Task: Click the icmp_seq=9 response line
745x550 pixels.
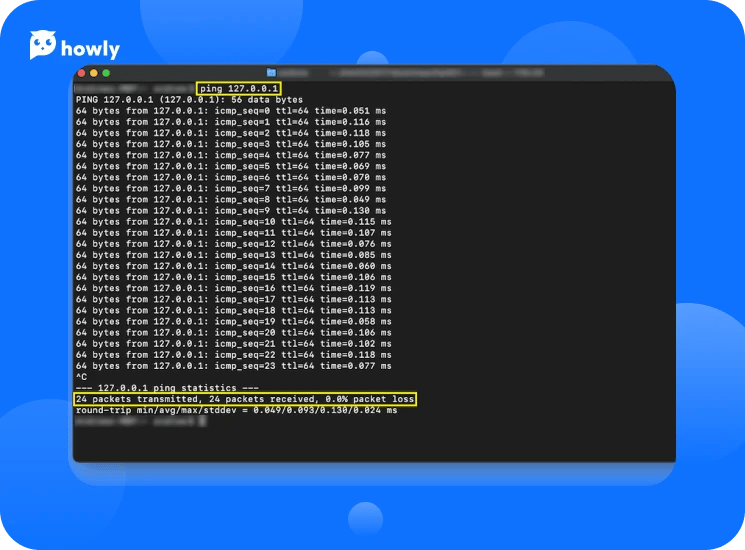Action: (x=230, y=210)
